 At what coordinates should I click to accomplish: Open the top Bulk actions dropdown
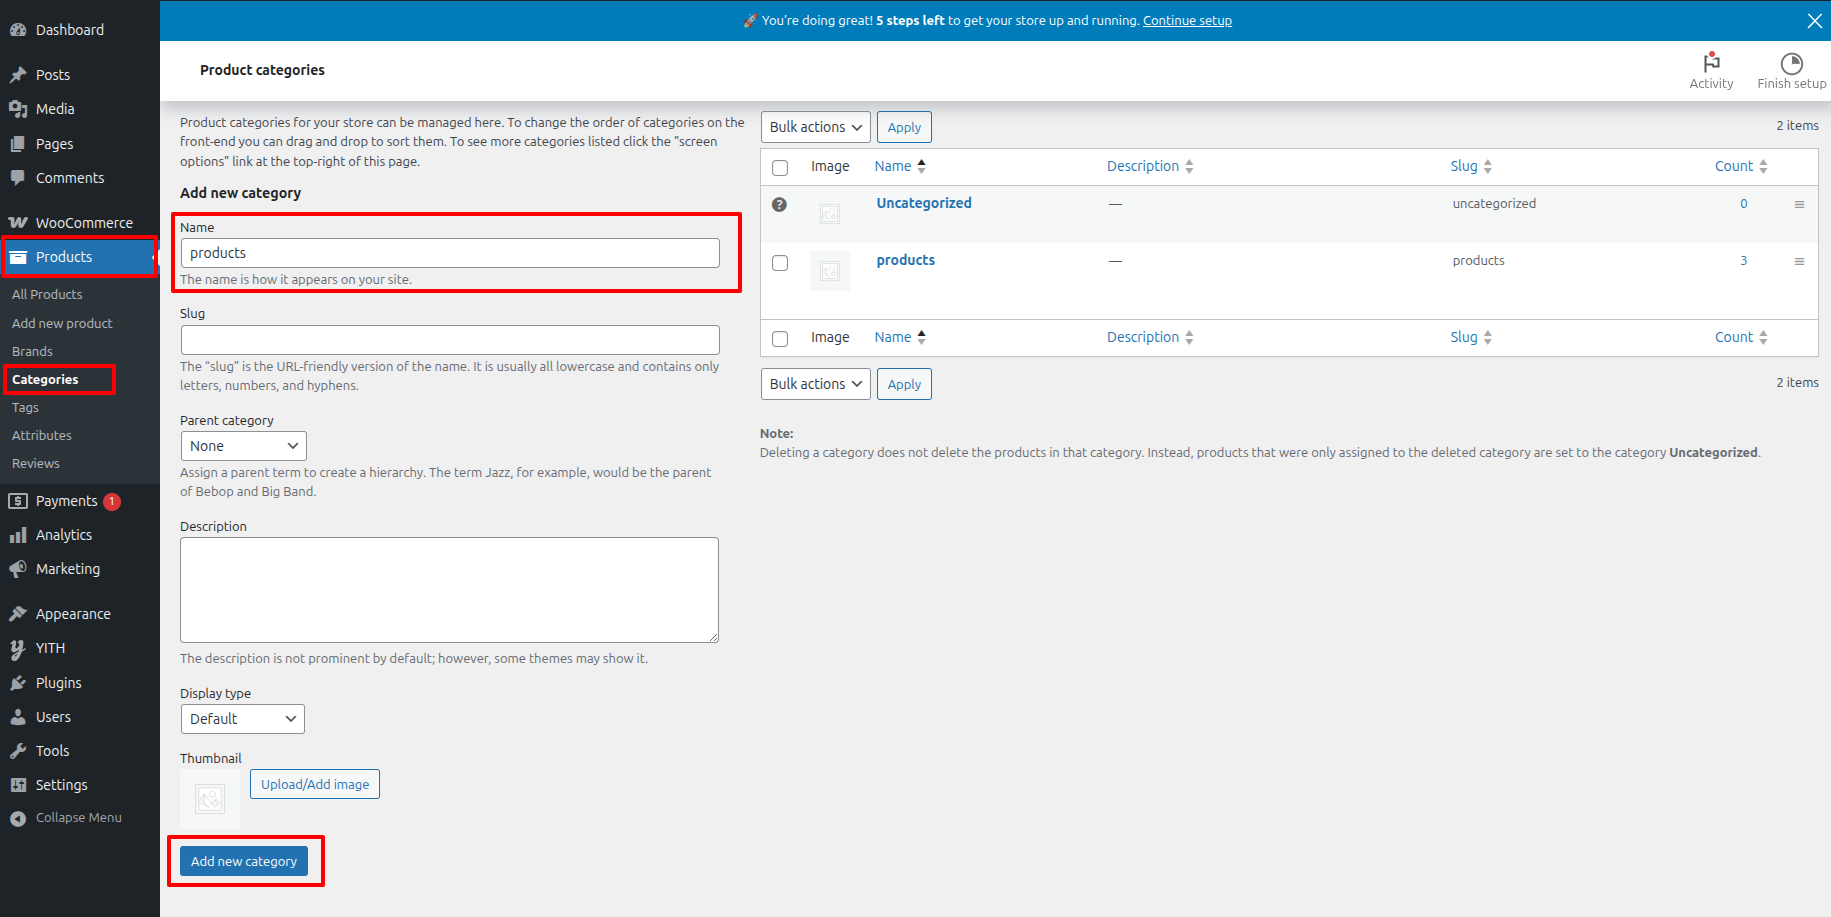[815, 127]
